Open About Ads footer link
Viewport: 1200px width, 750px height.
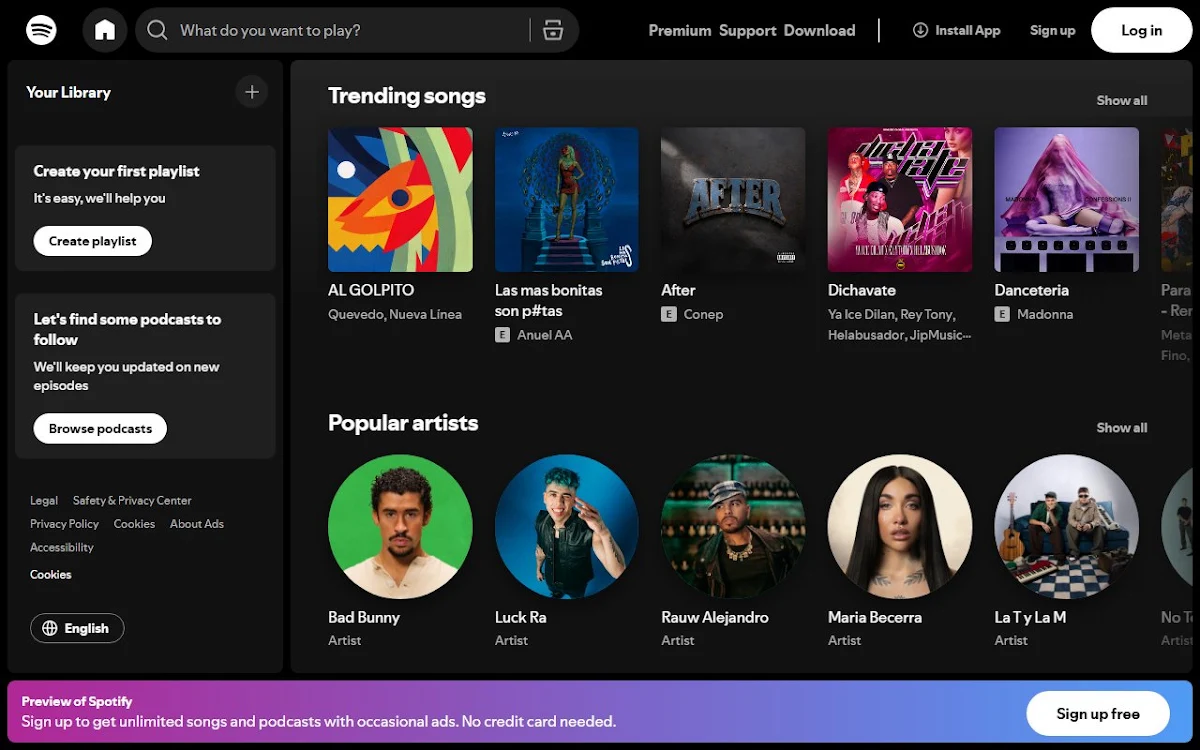coord(197,524)
